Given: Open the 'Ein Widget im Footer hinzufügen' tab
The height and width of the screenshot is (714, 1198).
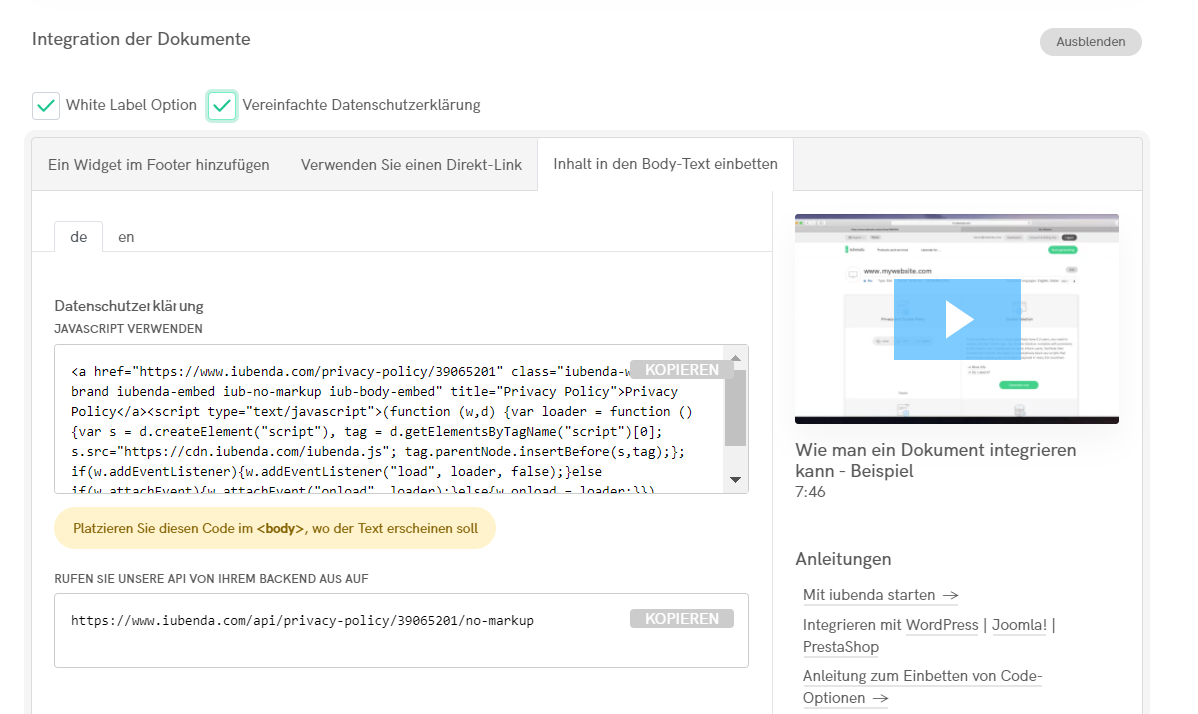Looking at the screenshot, I should (x=157, y=163).
